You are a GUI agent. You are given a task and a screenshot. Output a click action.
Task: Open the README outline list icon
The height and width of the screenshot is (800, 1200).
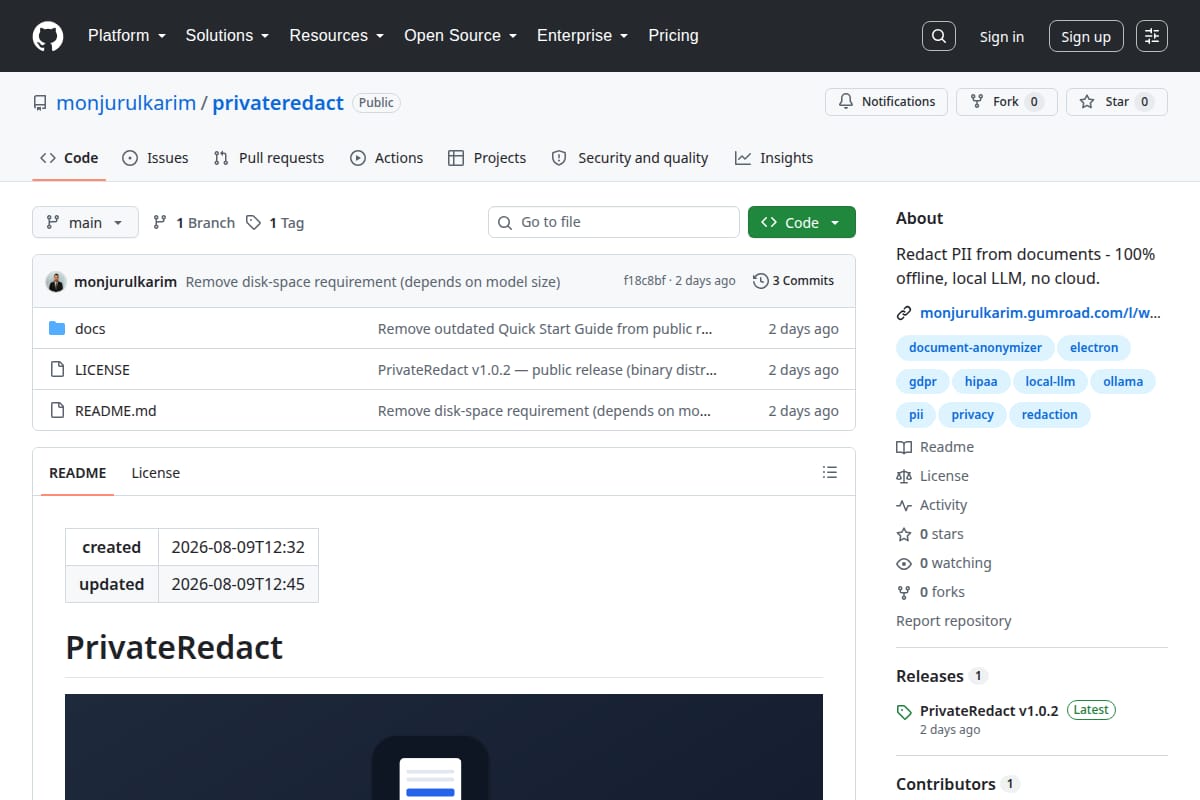(x=829, y=472)
